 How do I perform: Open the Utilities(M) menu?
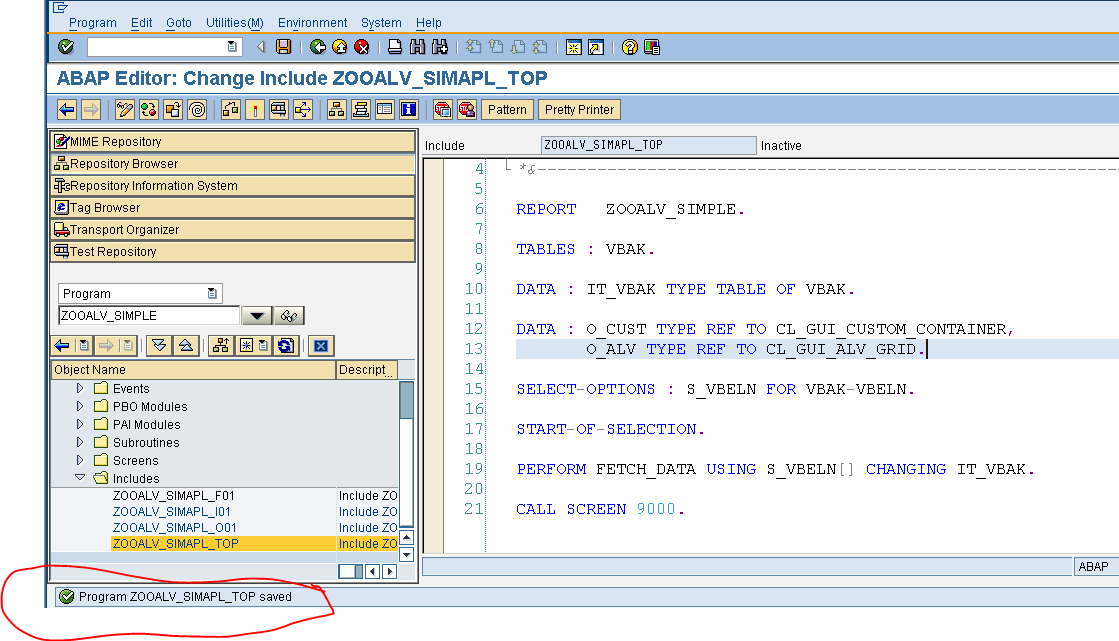(234, 22)
